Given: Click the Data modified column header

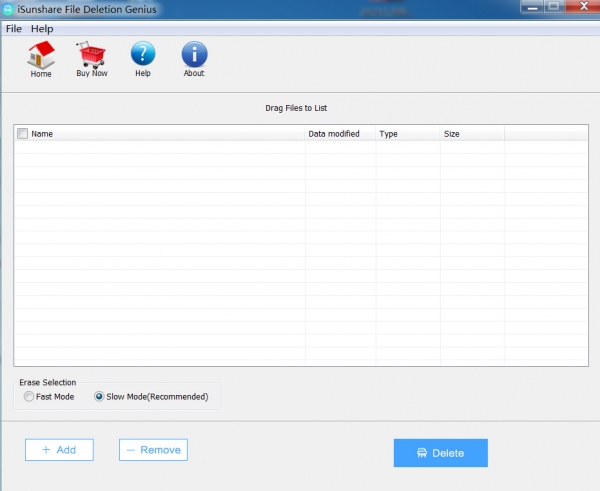Looking at the screenshot, I should [x=340, y=134].
